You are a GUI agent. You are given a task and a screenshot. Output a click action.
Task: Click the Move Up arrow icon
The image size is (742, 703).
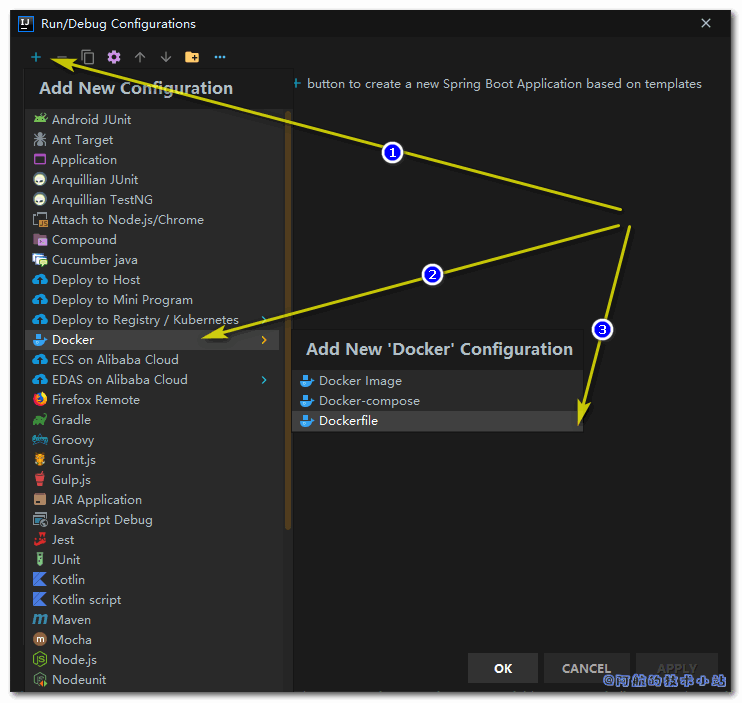pyautogui.click(x=140, y=57)
